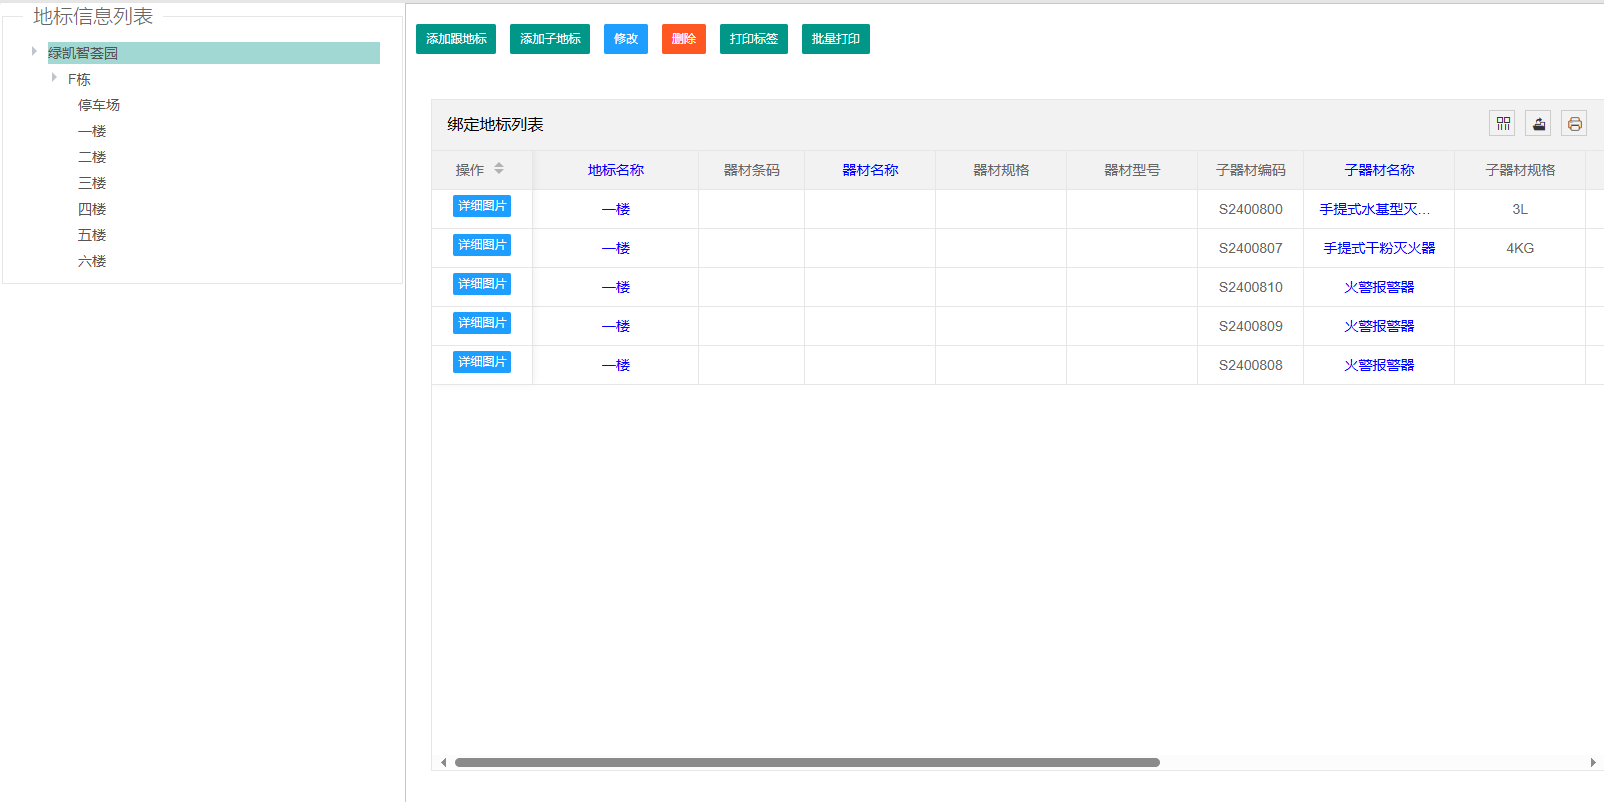
Task: Click the 子器材编码 column header
Action: point(1250,170)
